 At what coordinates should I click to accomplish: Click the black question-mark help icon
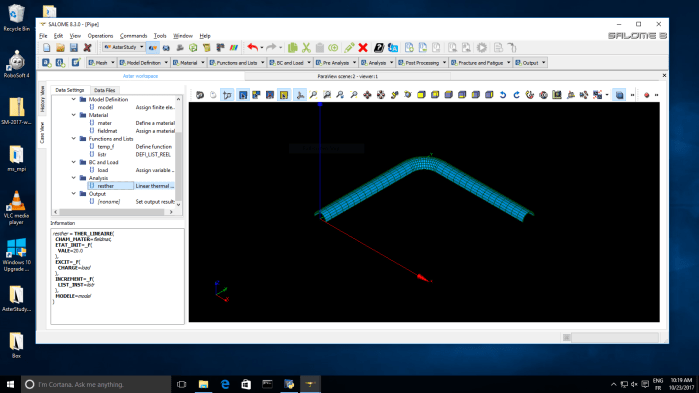[x=378, y=48]
